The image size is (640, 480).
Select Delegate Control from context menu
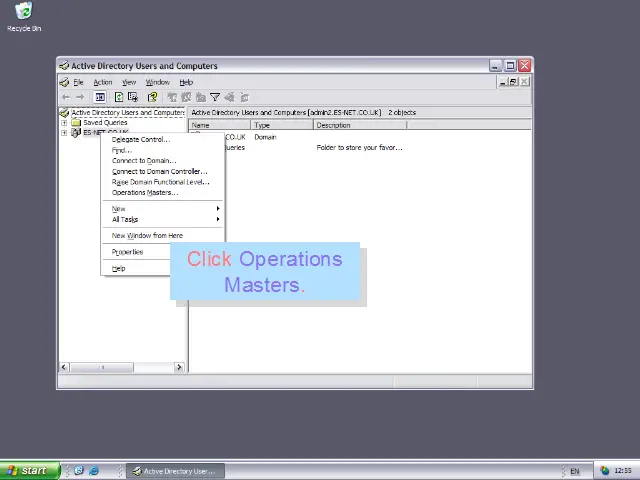click(163, 140)
